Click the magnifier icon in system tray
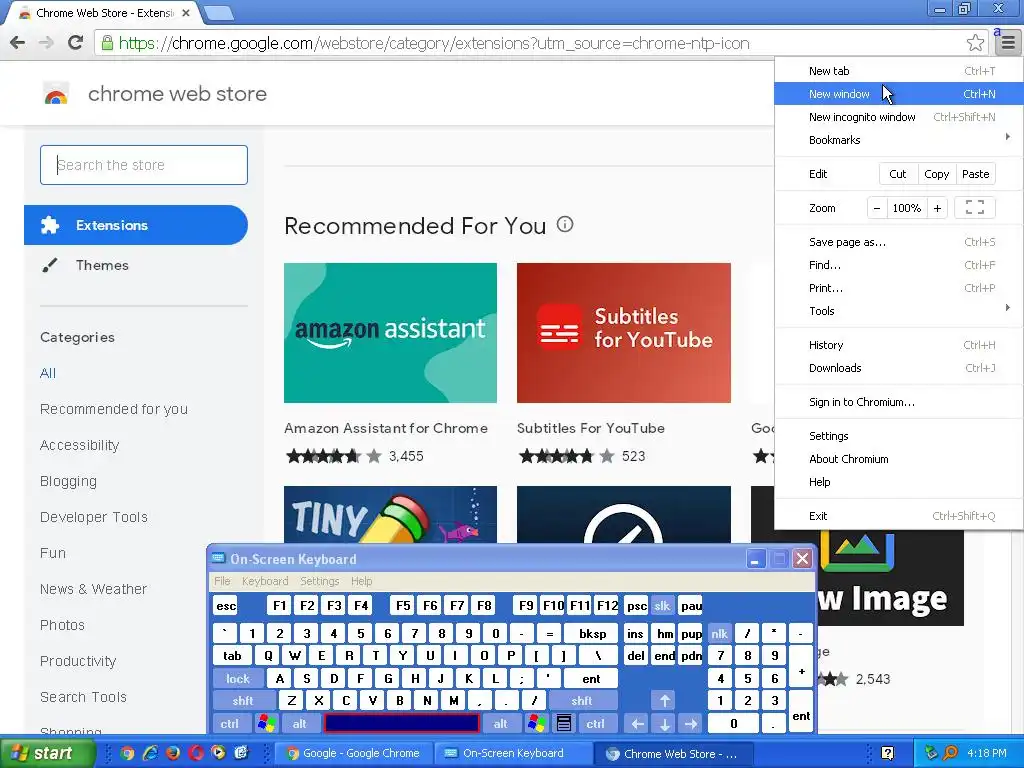The image size is (1024, 768). click(x=951, y=753)
